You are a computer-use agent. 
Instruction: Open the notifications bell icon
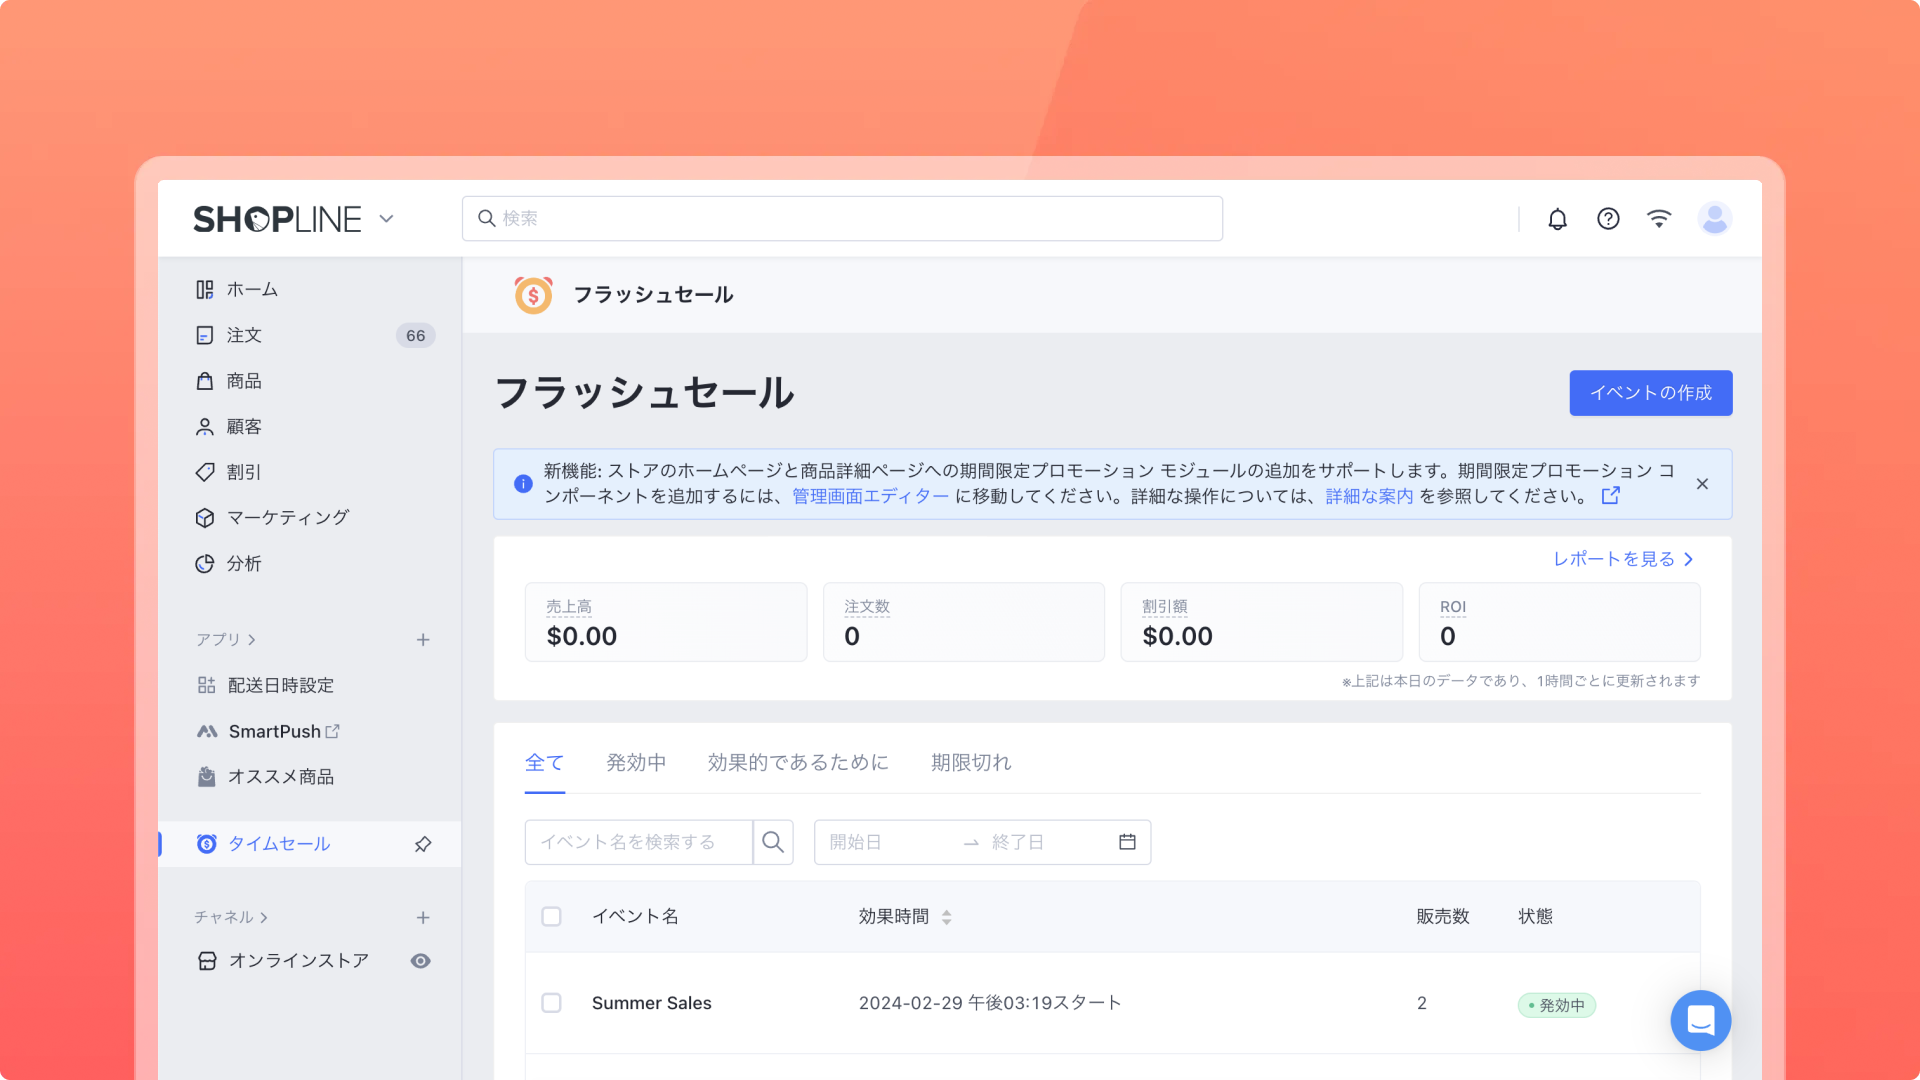1557,219
